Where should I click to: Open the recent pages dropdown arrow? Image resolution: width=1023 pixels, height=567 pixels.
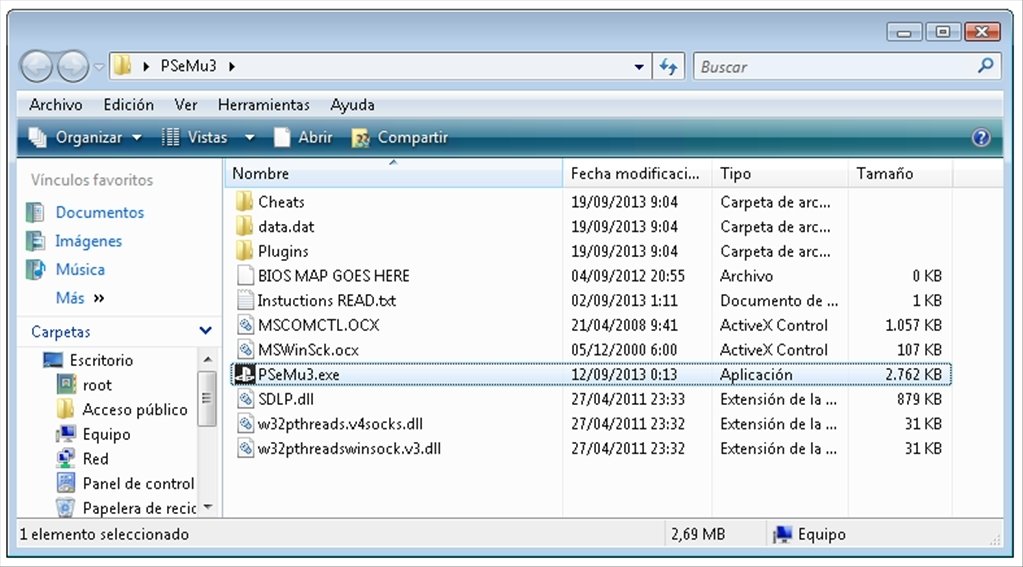point(99,67)
